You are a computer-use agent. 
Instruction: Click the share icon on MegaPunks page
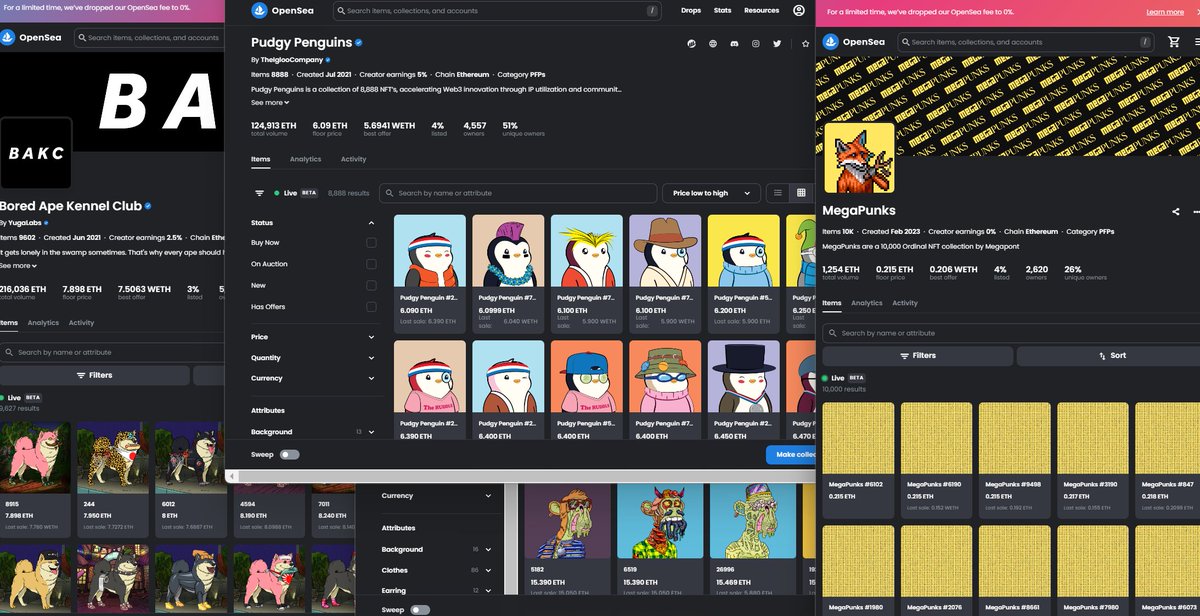click(x=1176, y=211)
